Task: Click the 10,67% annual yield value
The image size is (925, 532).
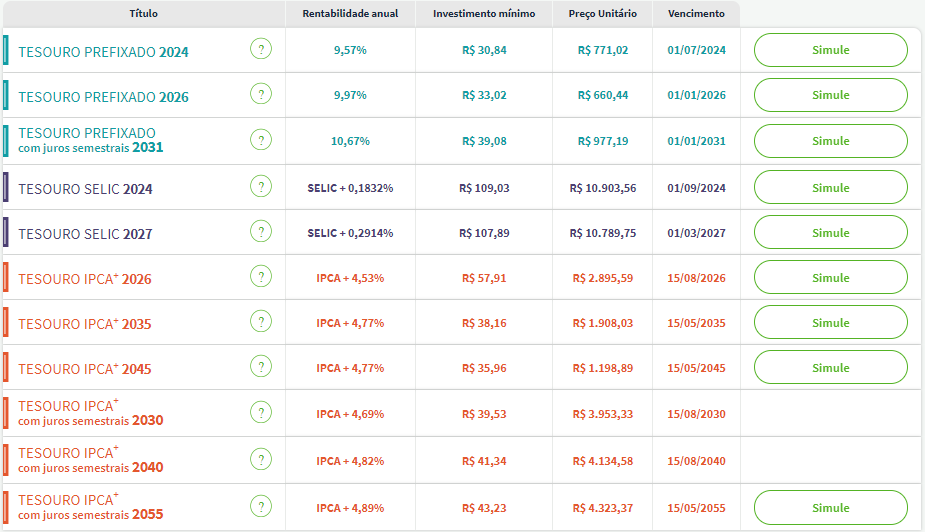Action: click(350, 141)
